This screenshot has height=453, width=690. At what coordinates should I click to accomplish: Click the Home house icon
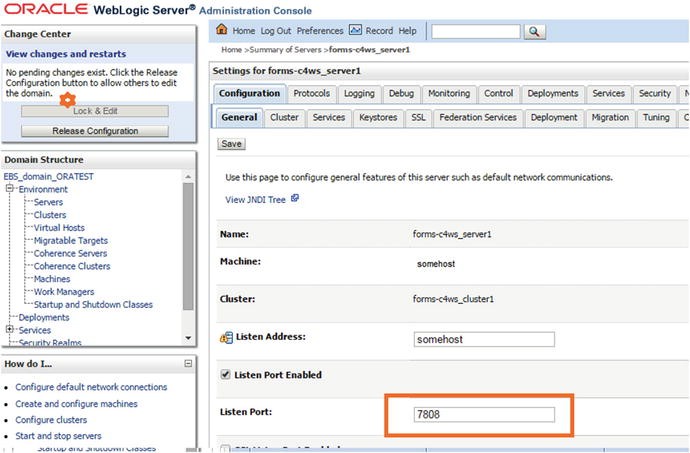pos(222,29)
